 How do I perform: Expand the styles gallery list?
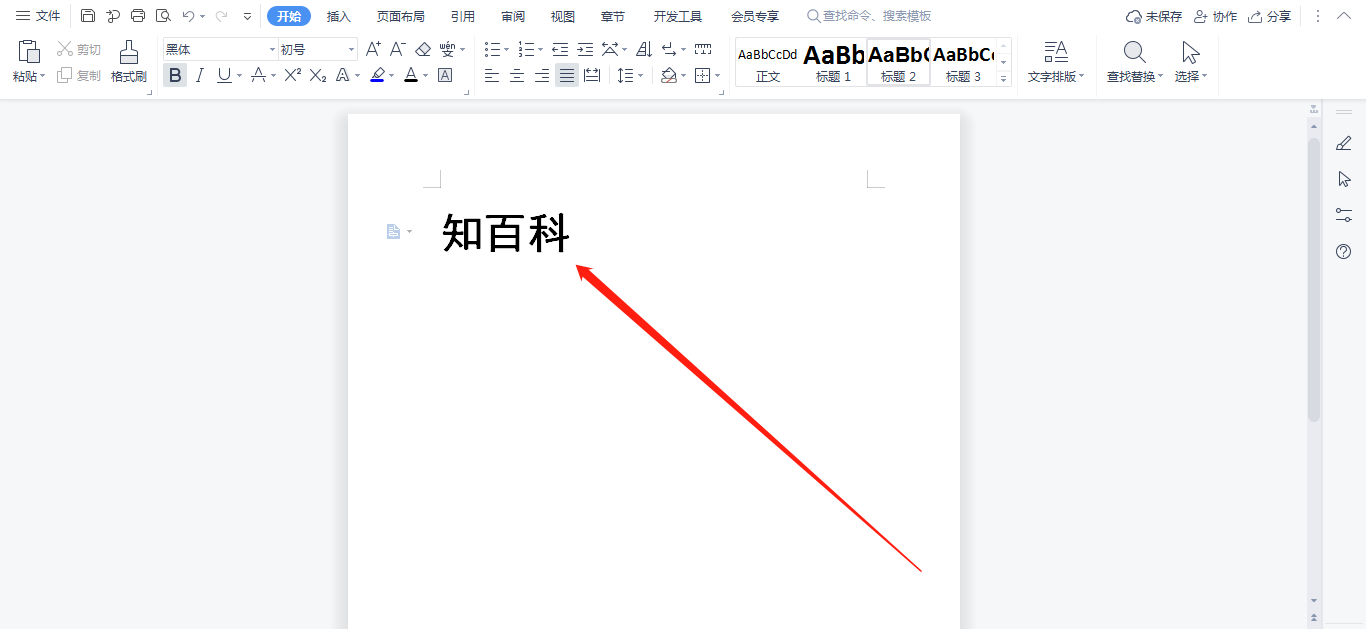coord(1004,78)
